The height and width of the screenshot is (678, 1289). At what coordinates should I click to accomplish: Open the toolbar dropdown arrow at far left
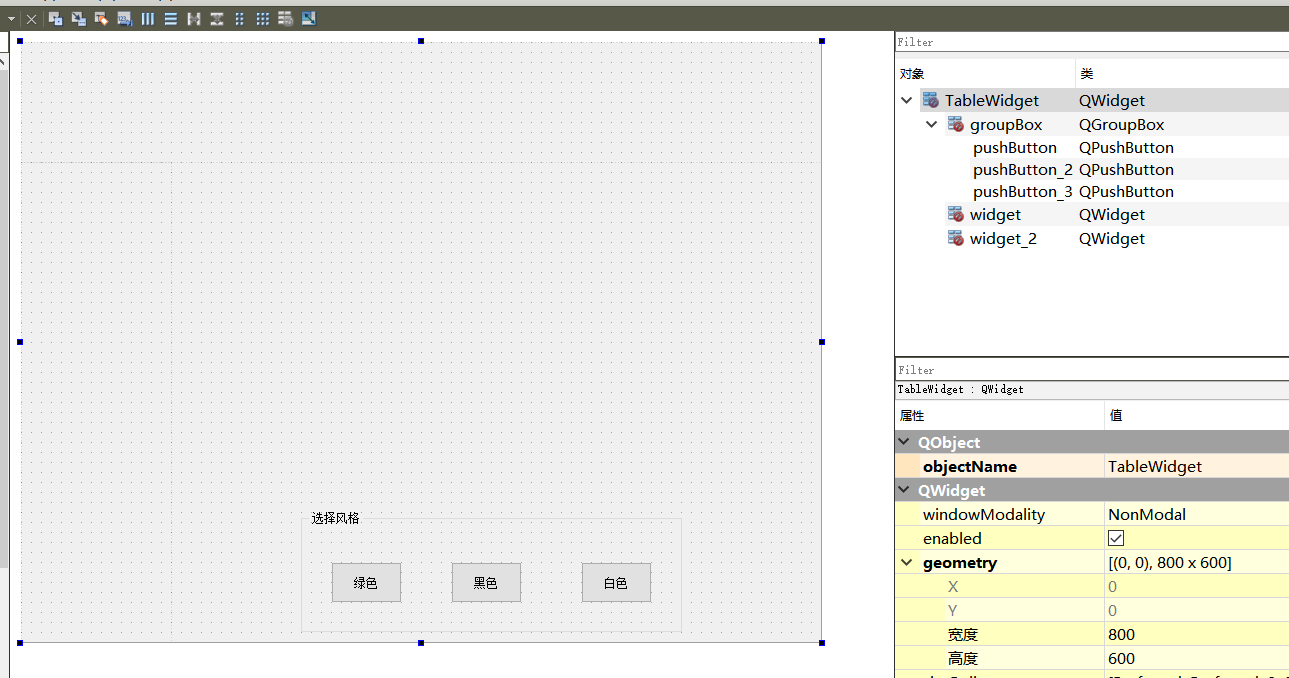tap(11, 19)
